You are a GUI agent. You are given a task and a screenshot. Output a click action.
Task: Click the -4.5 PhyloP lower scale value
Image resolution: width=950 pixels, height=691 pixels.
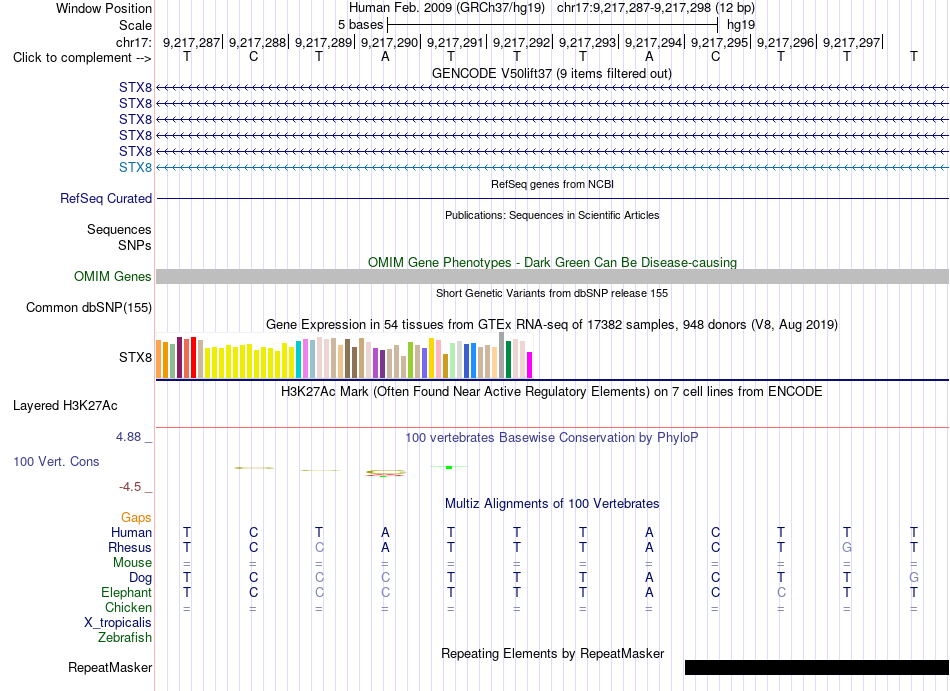[130, 487]
